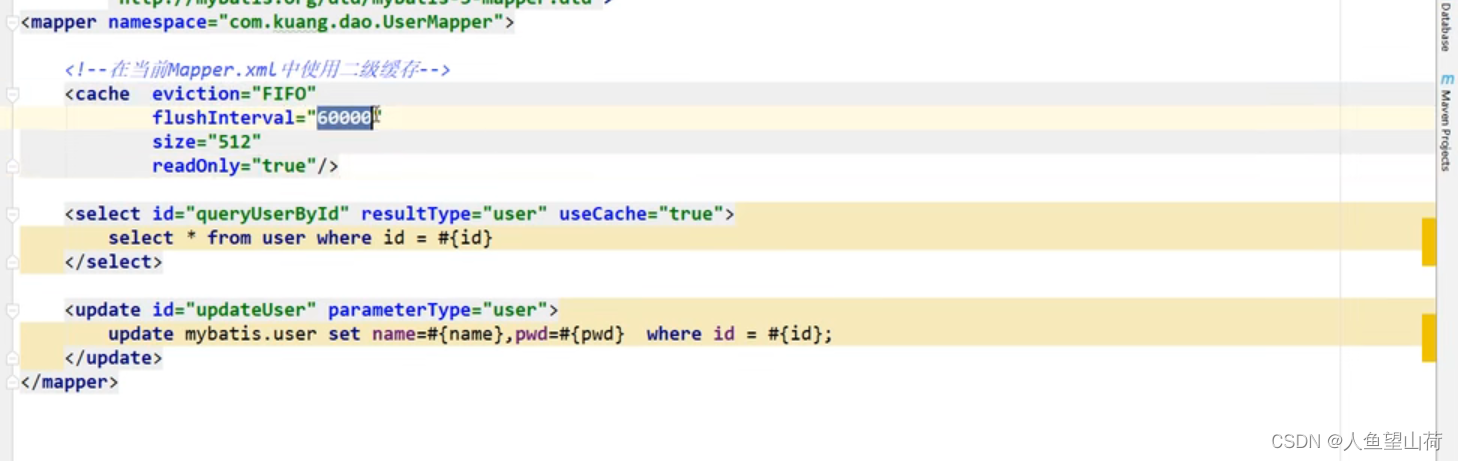
Task: Collapse the update updateUser fold marker
Action: point(12,310)
